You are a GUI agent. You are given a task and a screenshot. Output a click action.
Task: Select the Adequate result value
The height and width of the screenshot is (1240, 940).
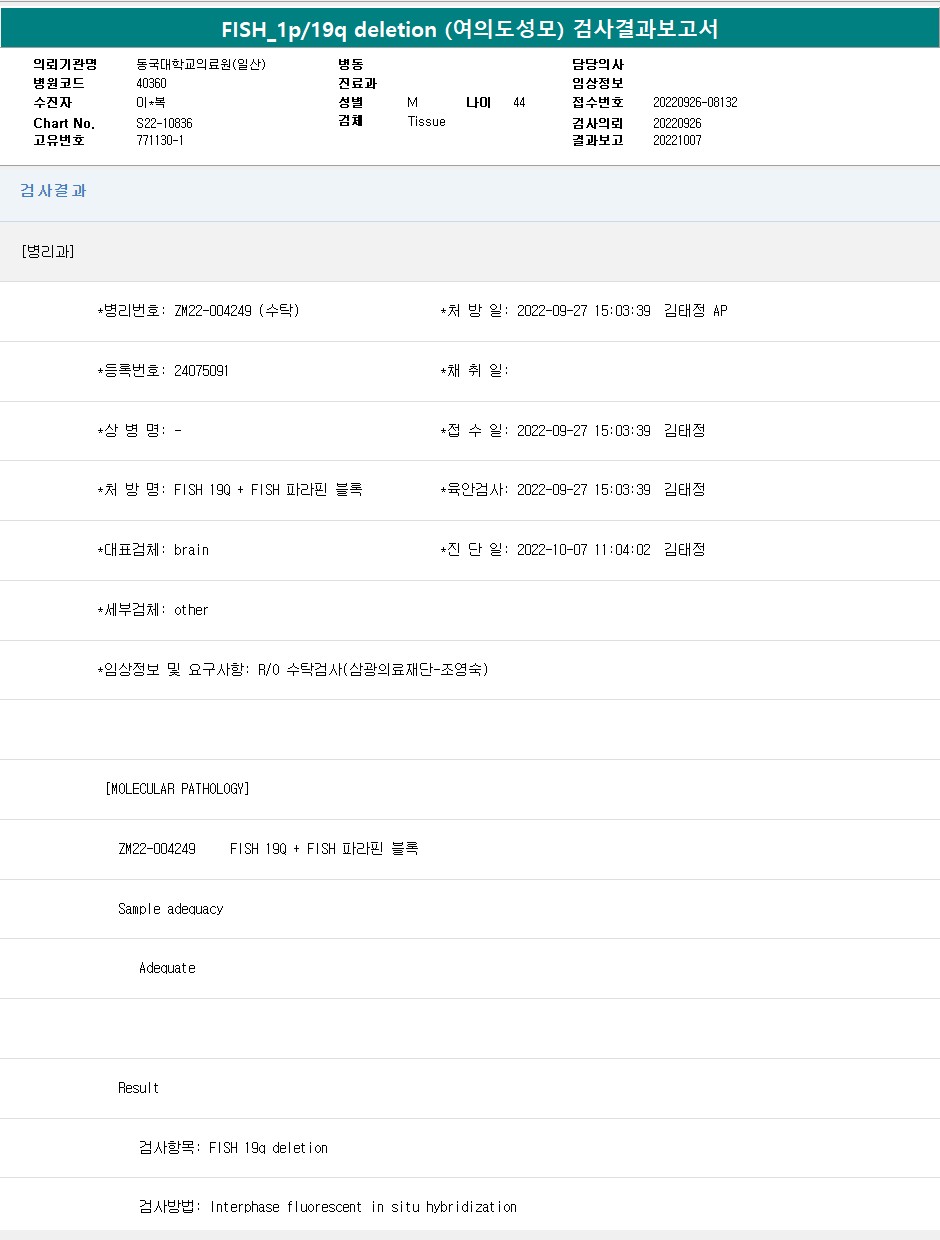pos(167,968)
